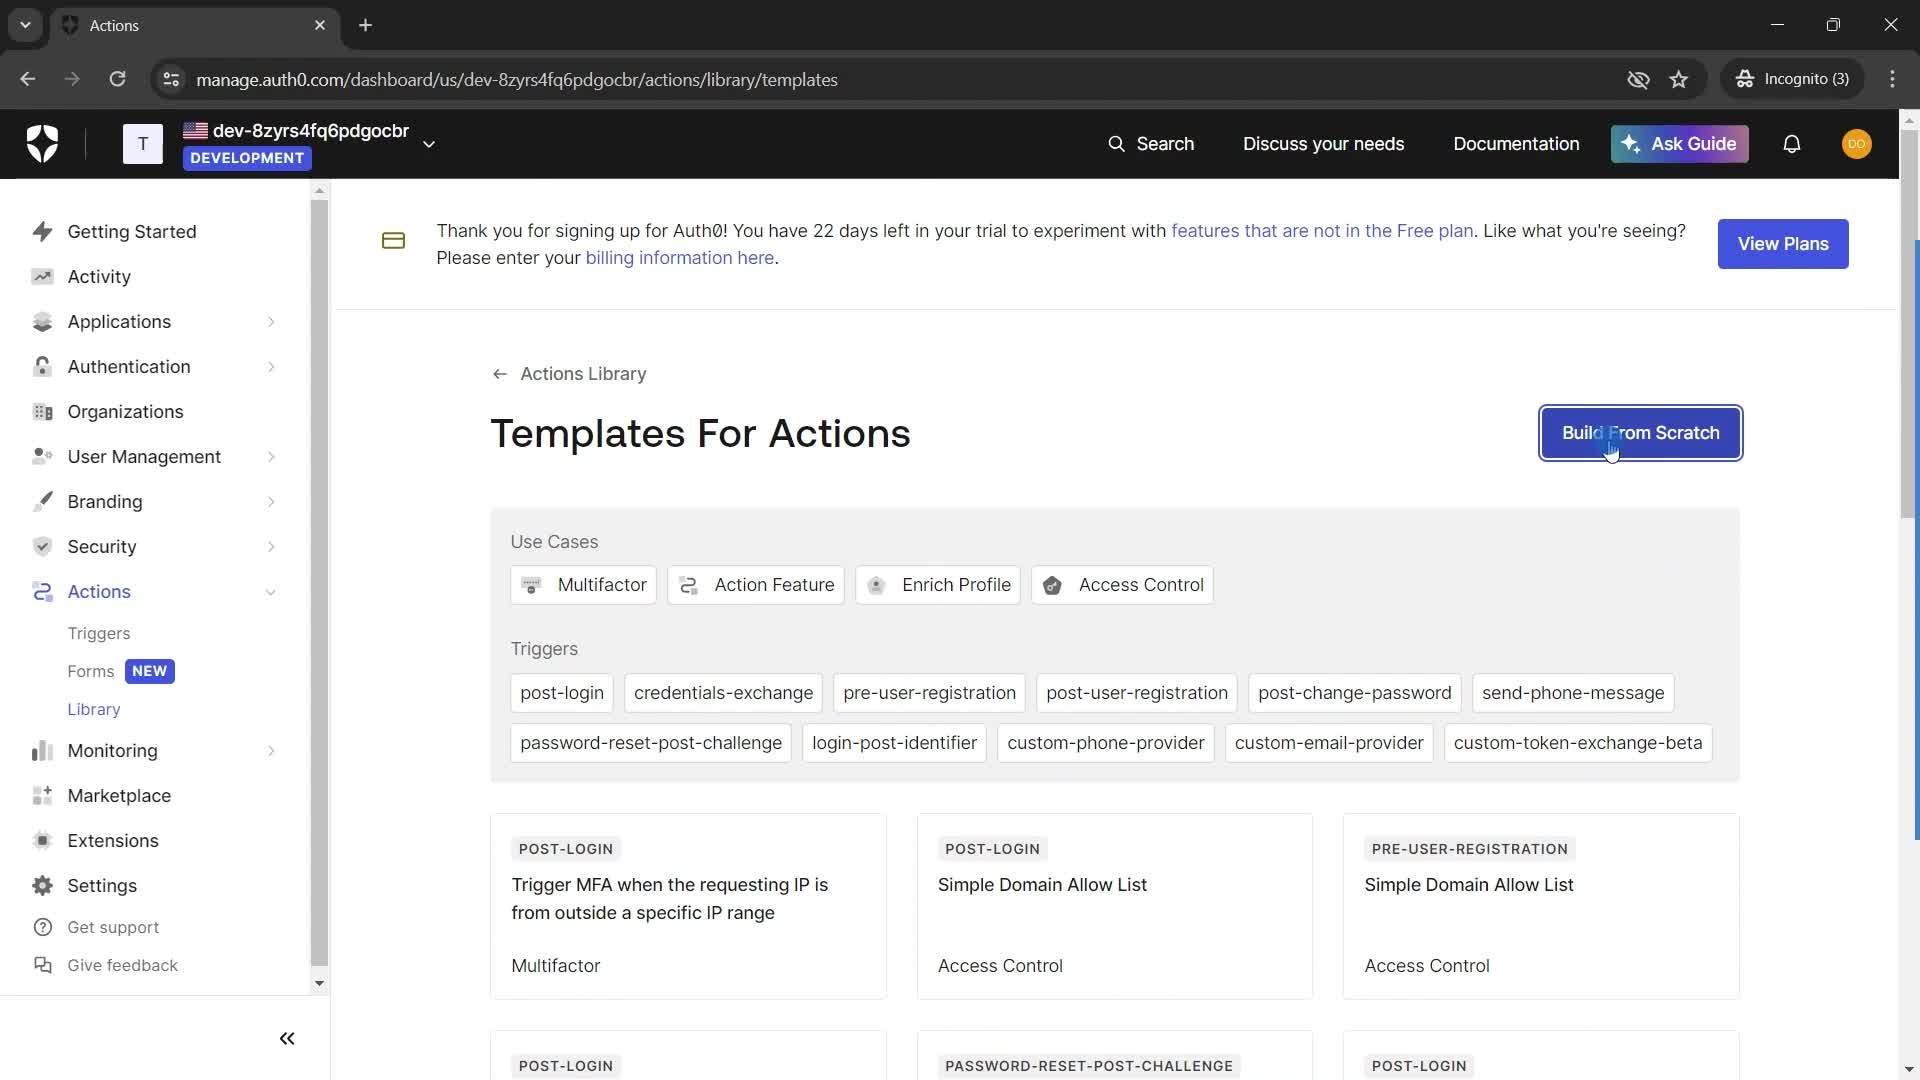
Task: Click the Give feedback chat icon
Action: tap(42, 966)
